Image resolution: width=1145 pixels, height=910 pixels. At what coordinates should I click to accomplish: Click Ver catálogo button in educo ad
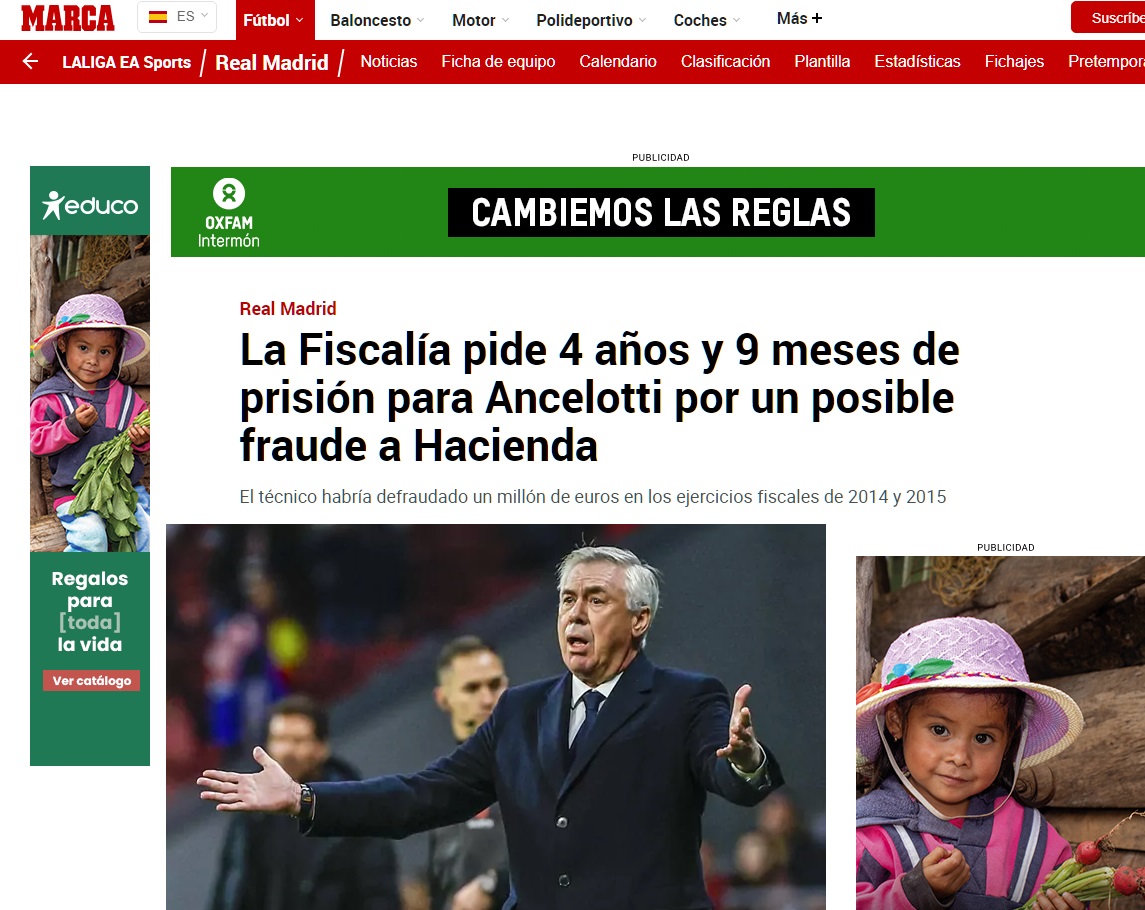tap(91, 681)
